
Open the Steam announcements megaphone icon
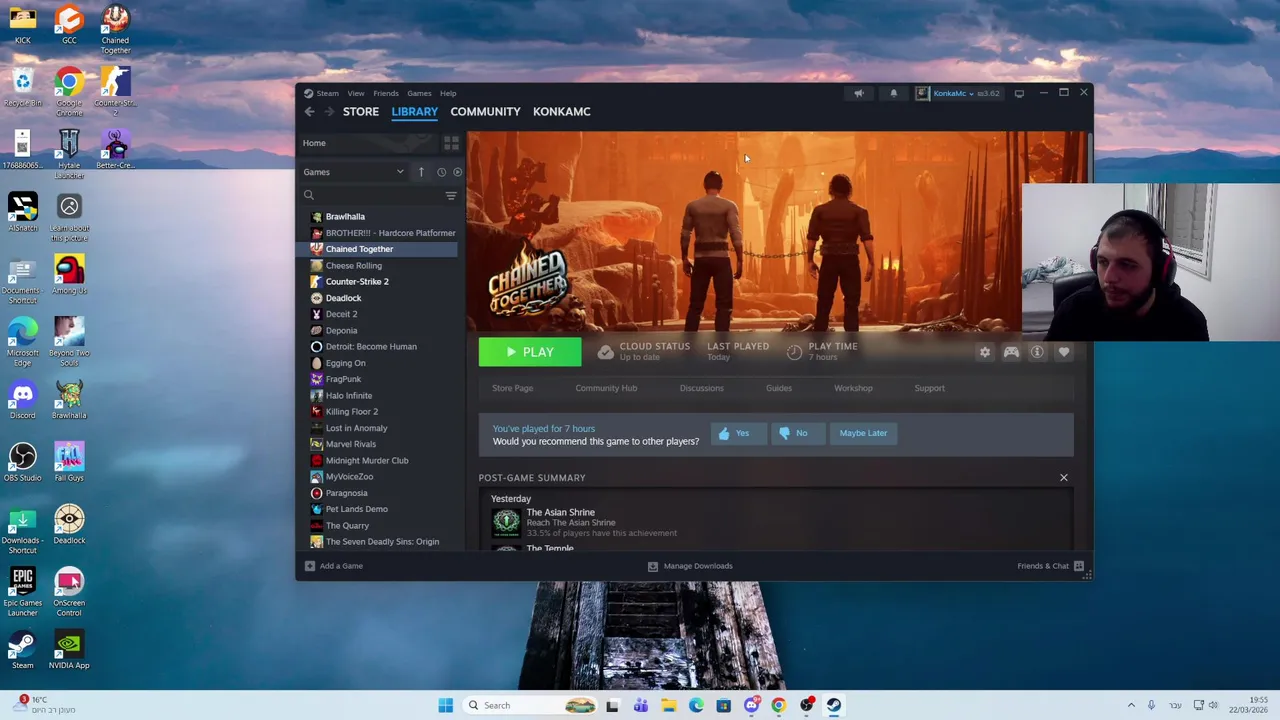(859, 93)
